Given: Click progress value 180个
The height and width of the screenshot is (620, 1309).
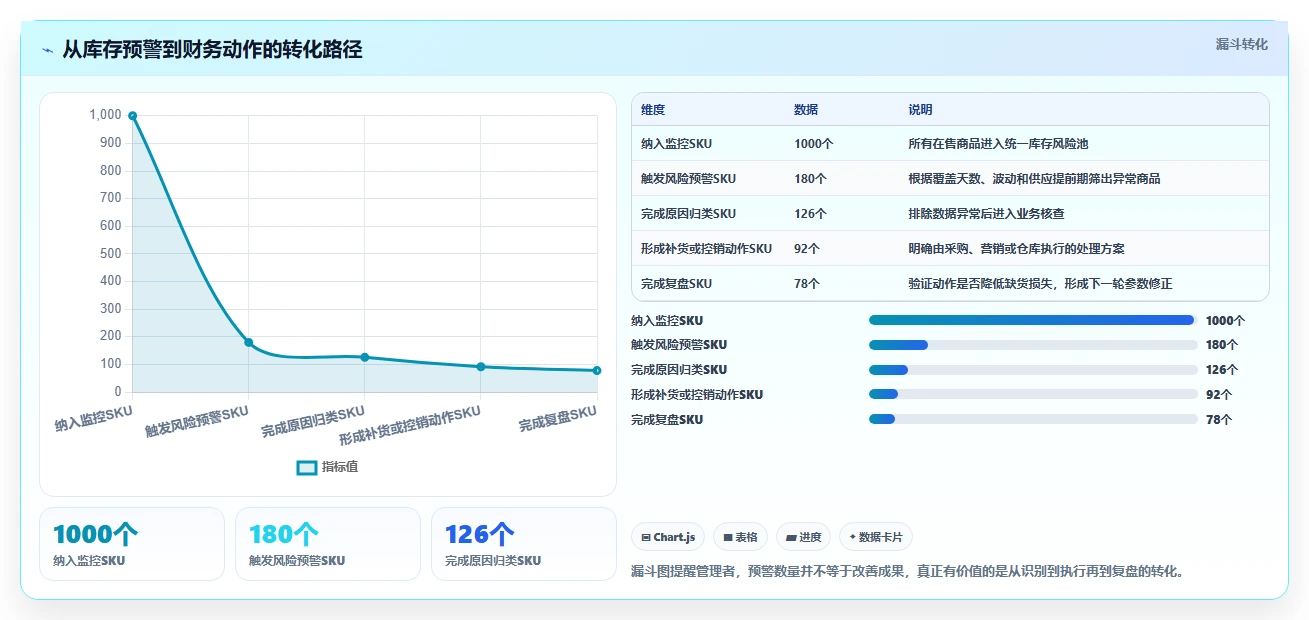Looking at the screenshot, I should pyautogui.click(x=1223, y=345).
